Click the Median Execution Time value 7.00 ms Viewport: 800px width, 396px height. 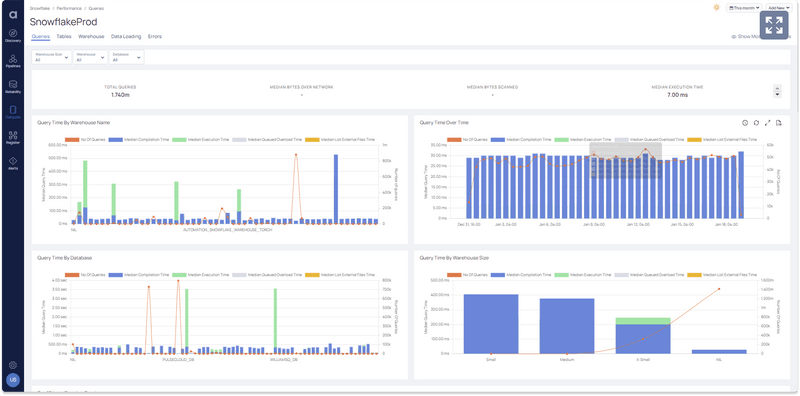point(677,95)
